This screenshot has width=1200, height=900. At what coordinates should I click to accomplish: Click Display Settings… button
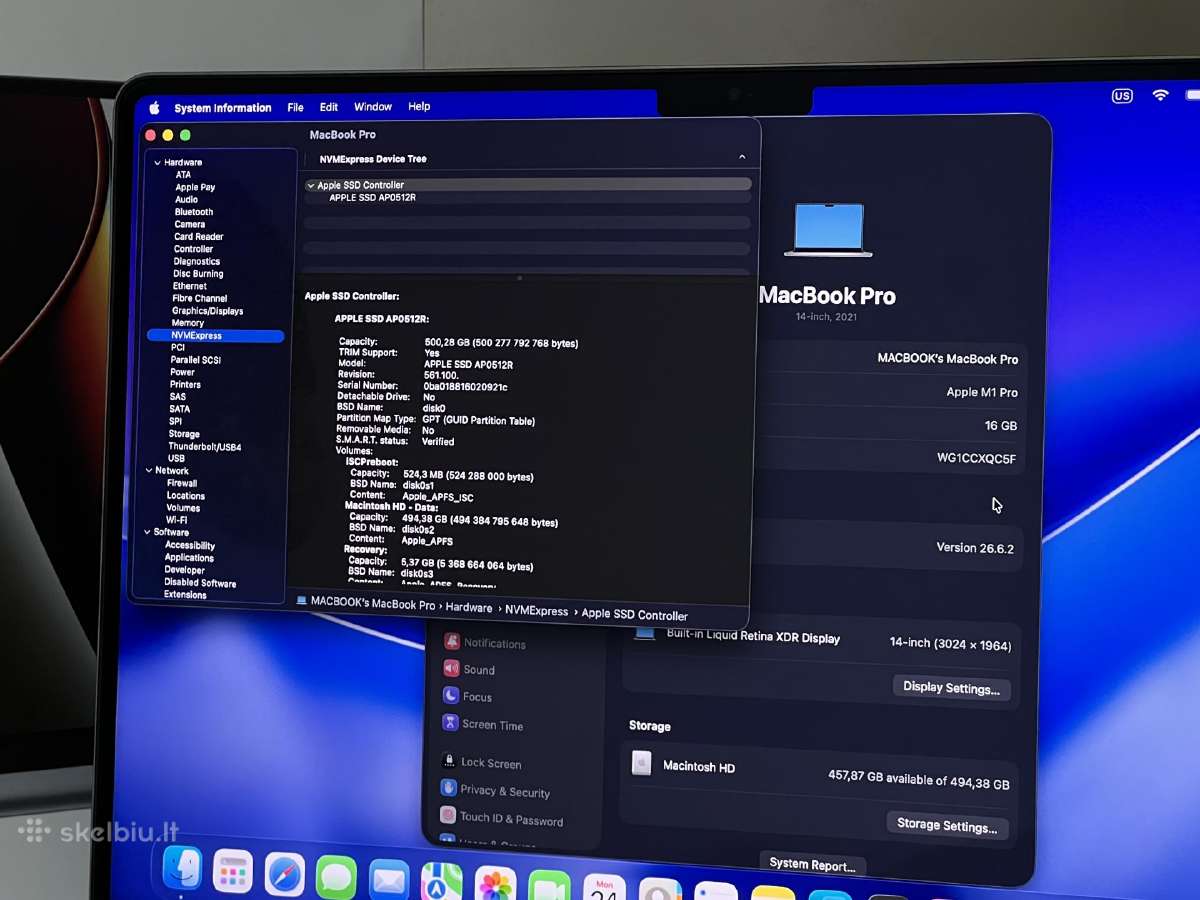click(x=951, y=688)
